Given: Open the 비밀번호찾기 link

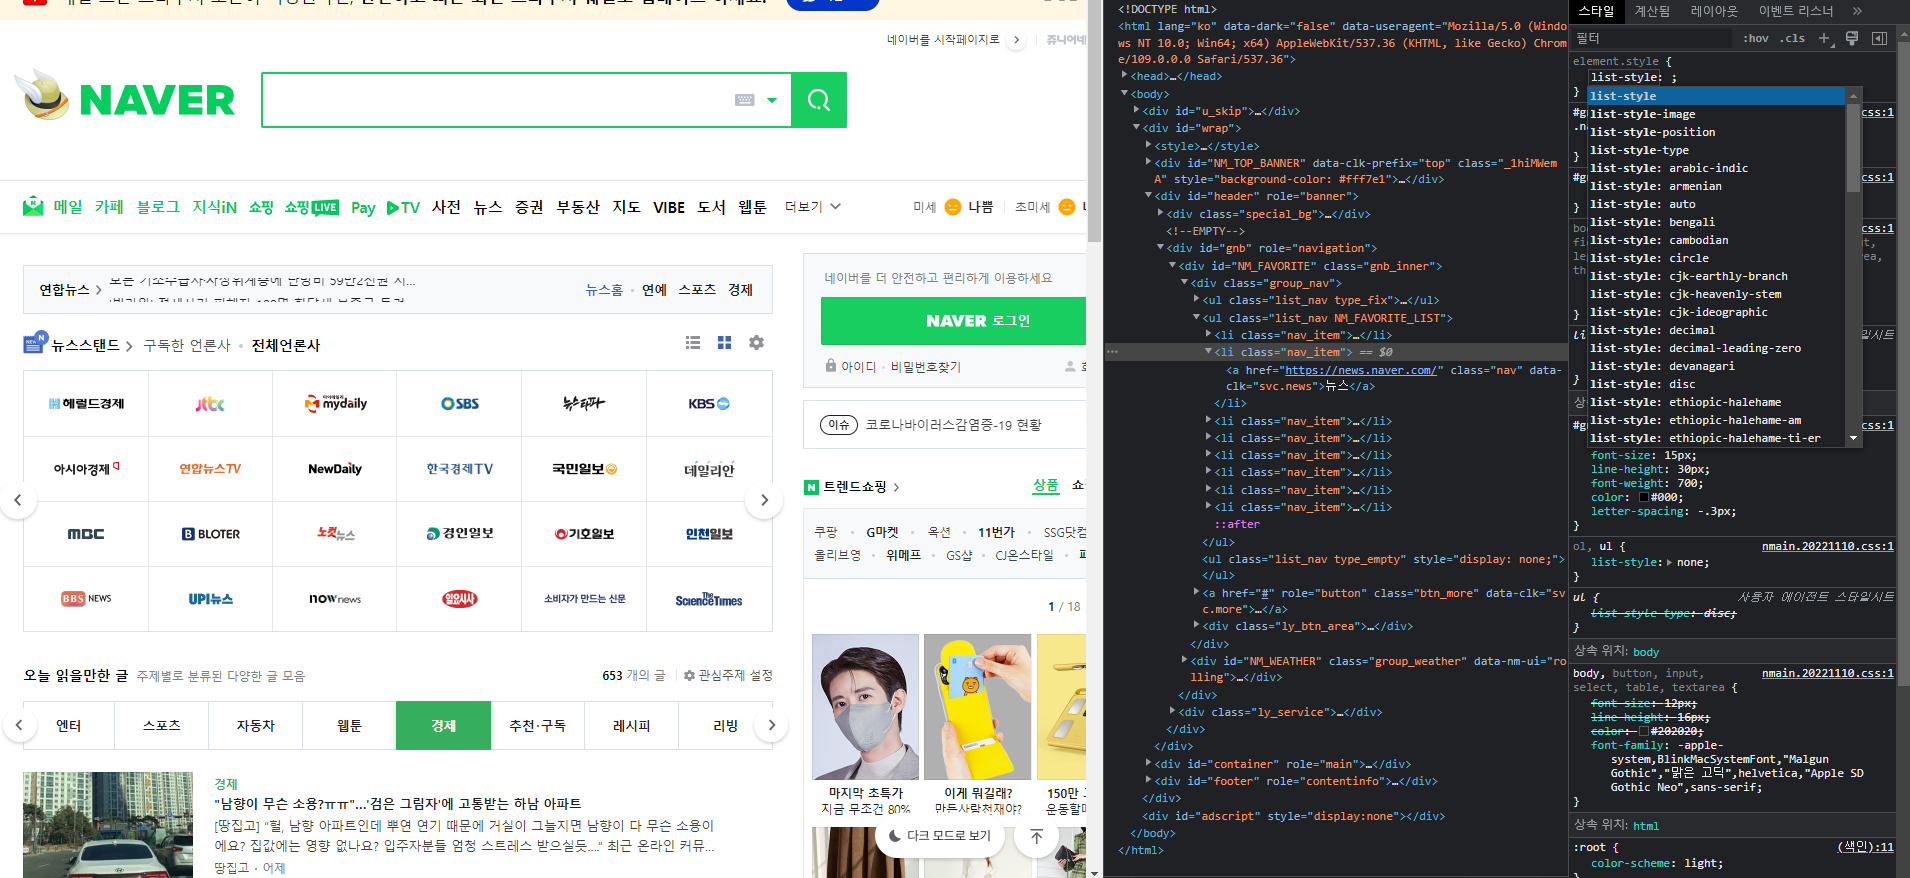Looking at the screenshot, I should click(x=926, y=367).
